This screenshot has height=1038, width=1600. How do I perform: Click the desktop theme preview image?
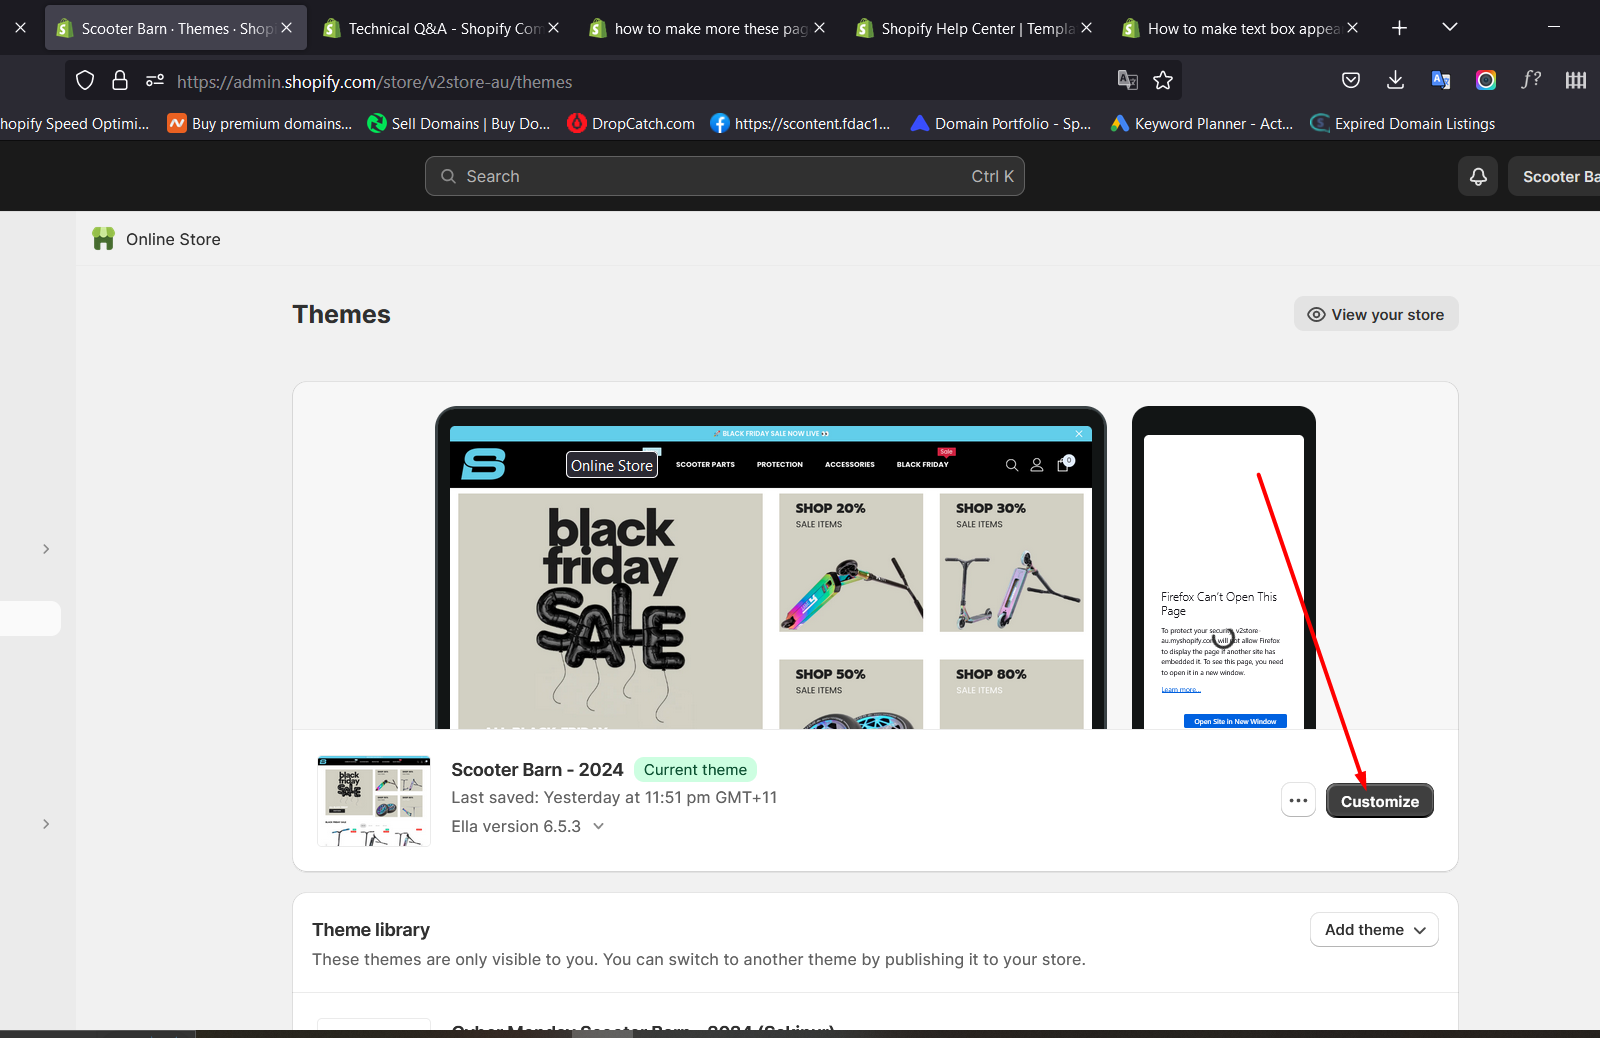[x=771, y=568]
